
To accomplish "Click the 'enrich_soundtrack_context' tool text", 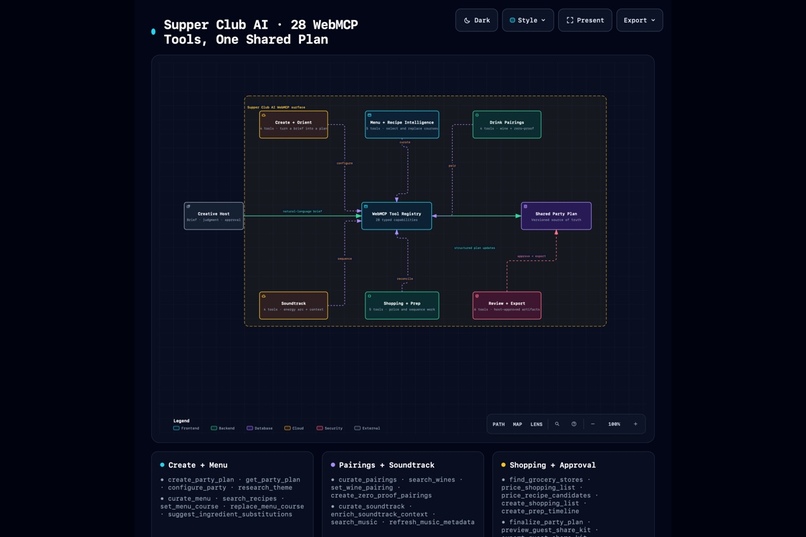I will 379,514.
